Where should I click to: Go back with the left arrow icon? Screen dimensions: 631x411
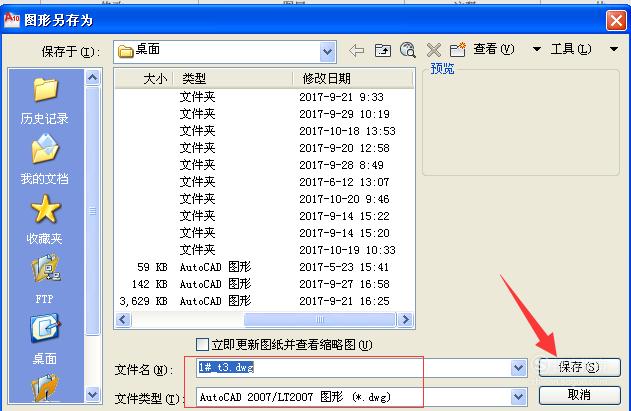(357, 50)
